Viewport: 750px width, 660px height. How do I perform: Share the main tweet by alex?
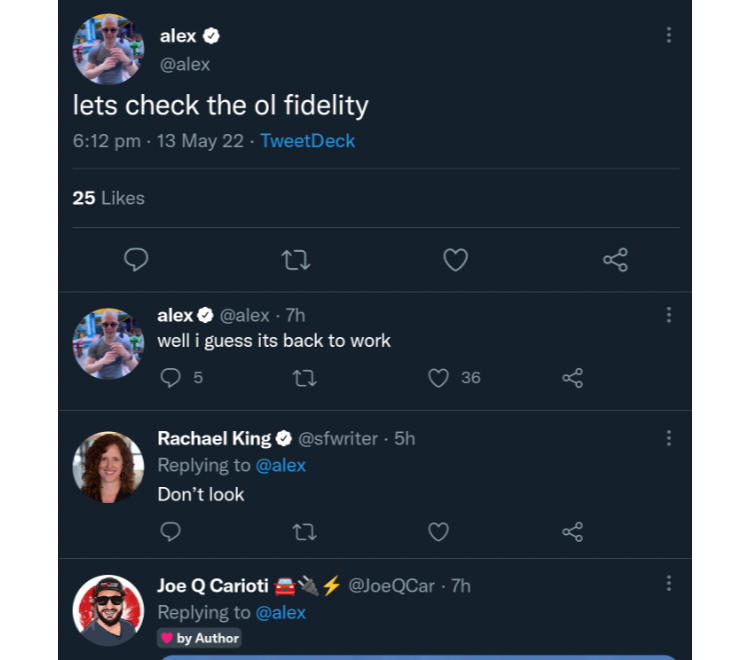(615, 260)
